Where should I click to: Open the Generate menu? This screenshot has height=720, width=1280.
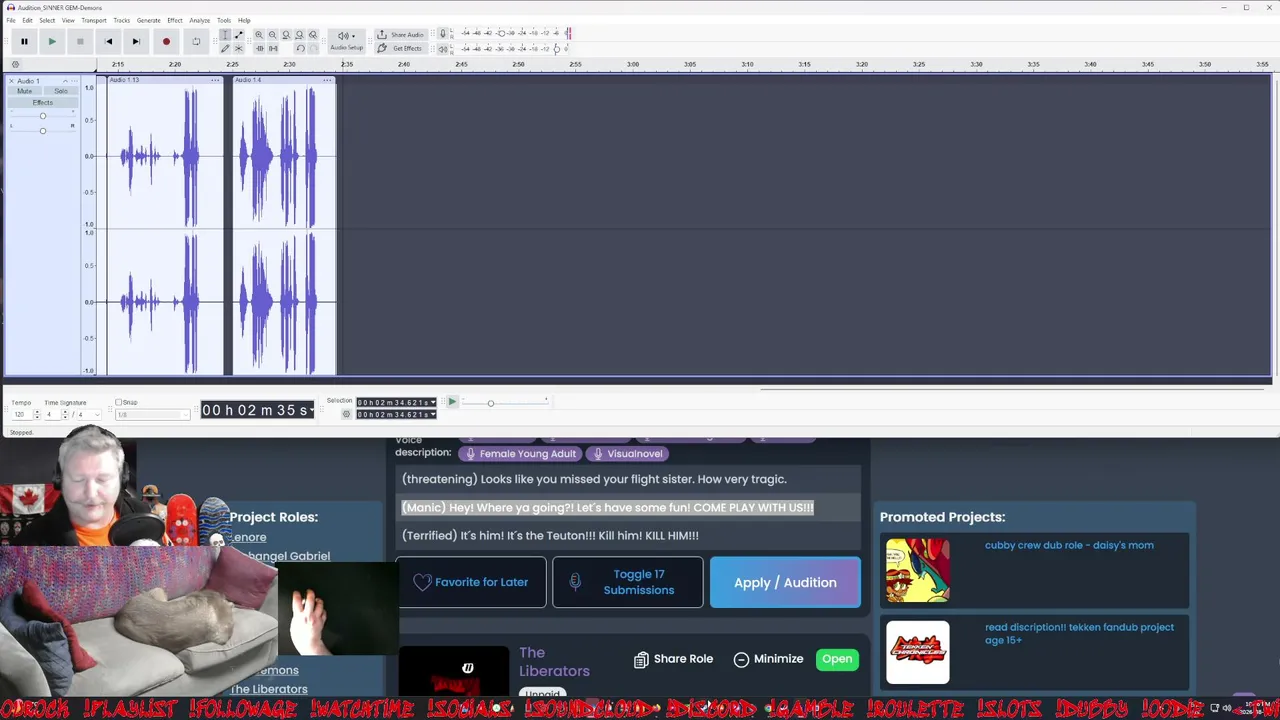[x=148, y=20]
